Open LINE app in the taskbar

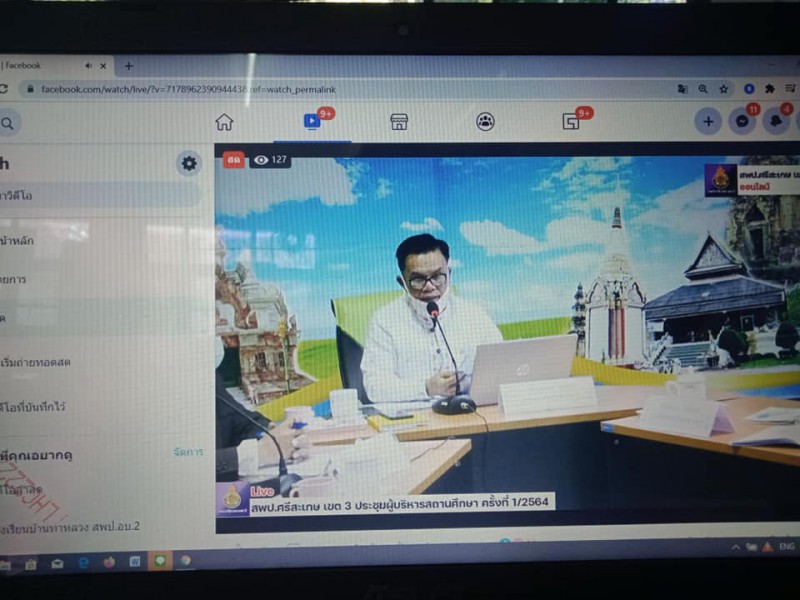(x=160, y=562)
